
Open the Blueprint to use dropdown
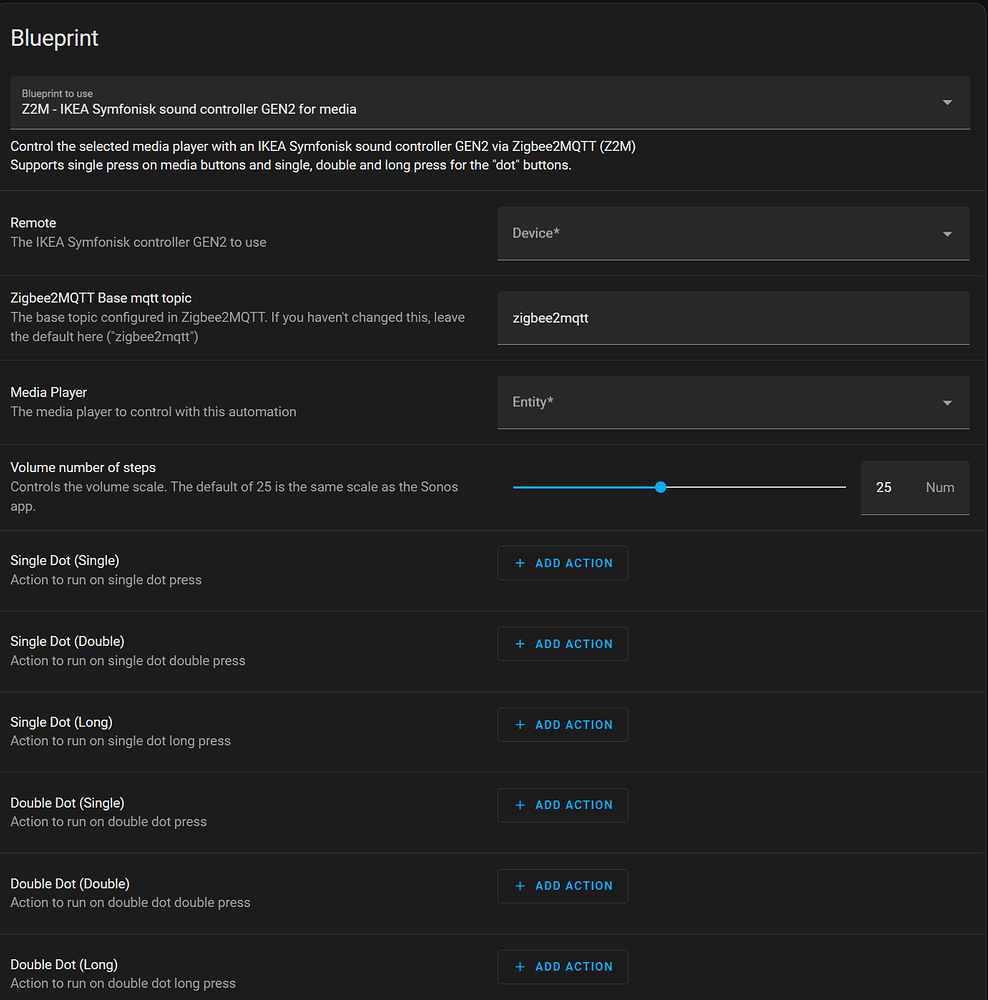[x=490, y=102]
